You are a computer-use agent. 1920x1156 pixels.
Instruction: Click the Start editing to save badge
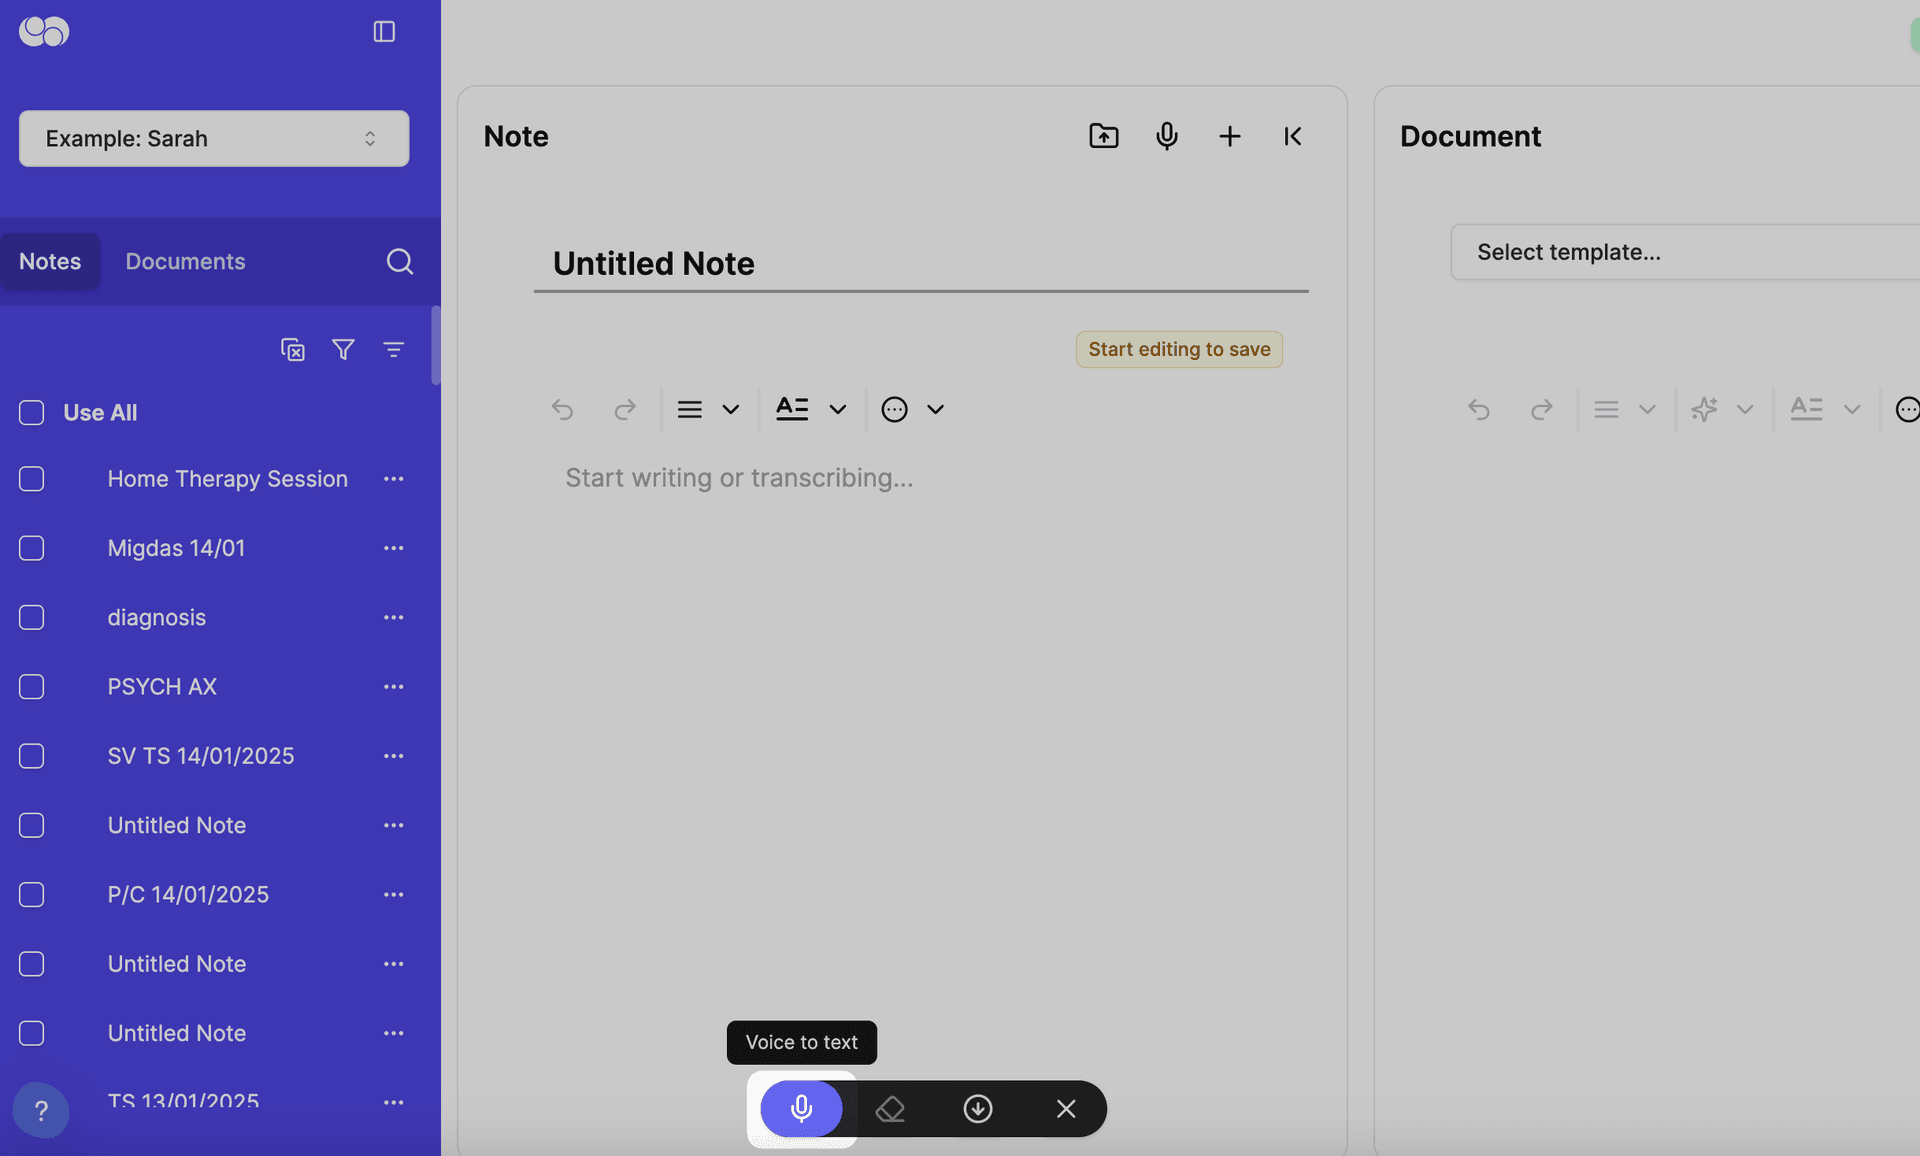(1179, 349)
